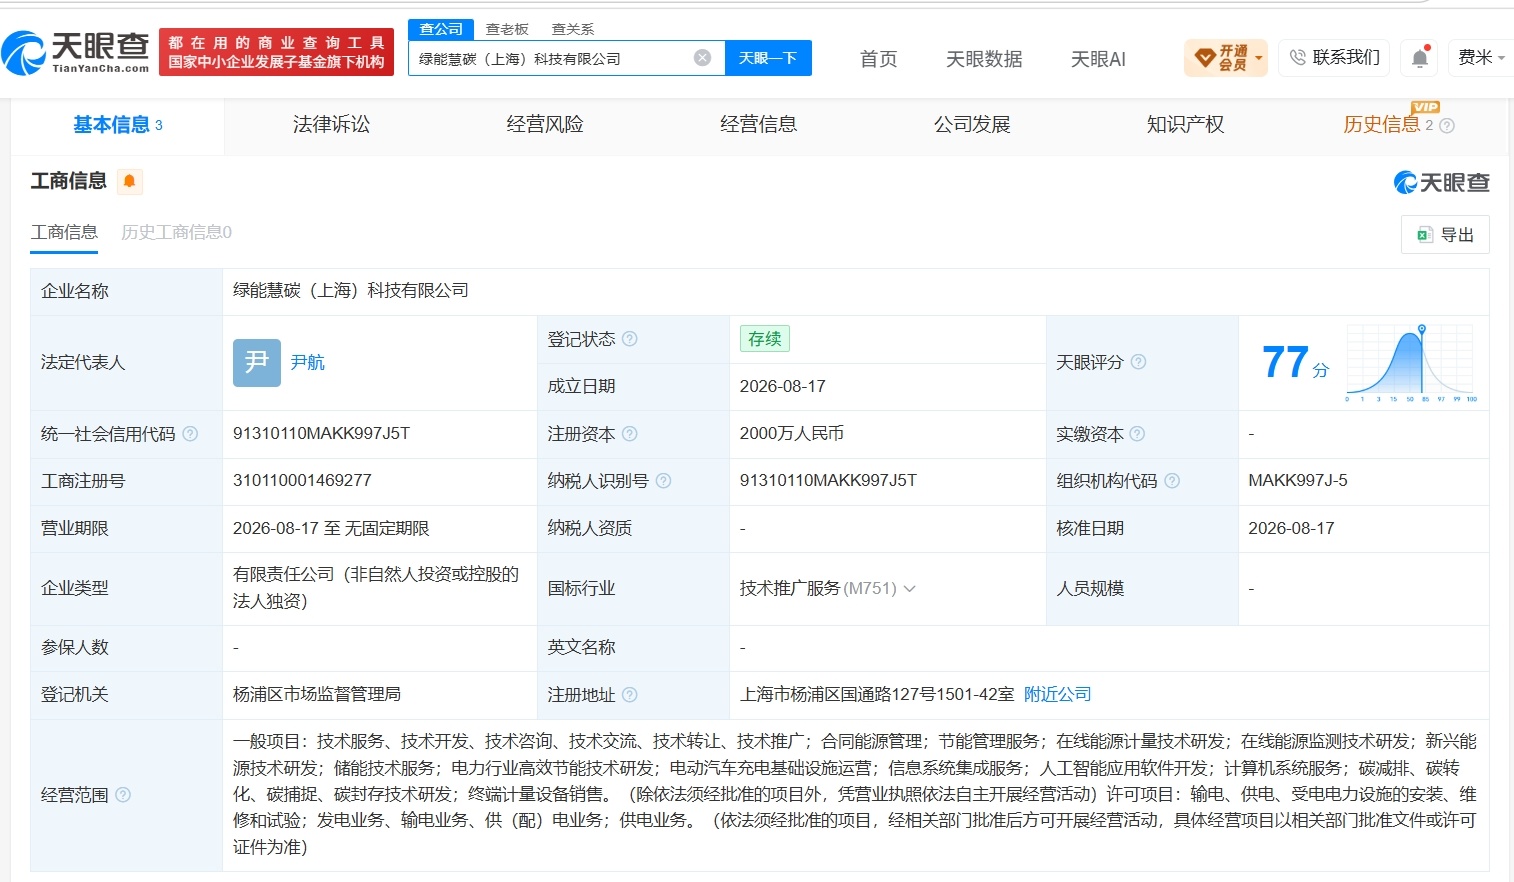Open the 基本信息 tab
This screenshot has width=1514, height=882.
(118, 125)
